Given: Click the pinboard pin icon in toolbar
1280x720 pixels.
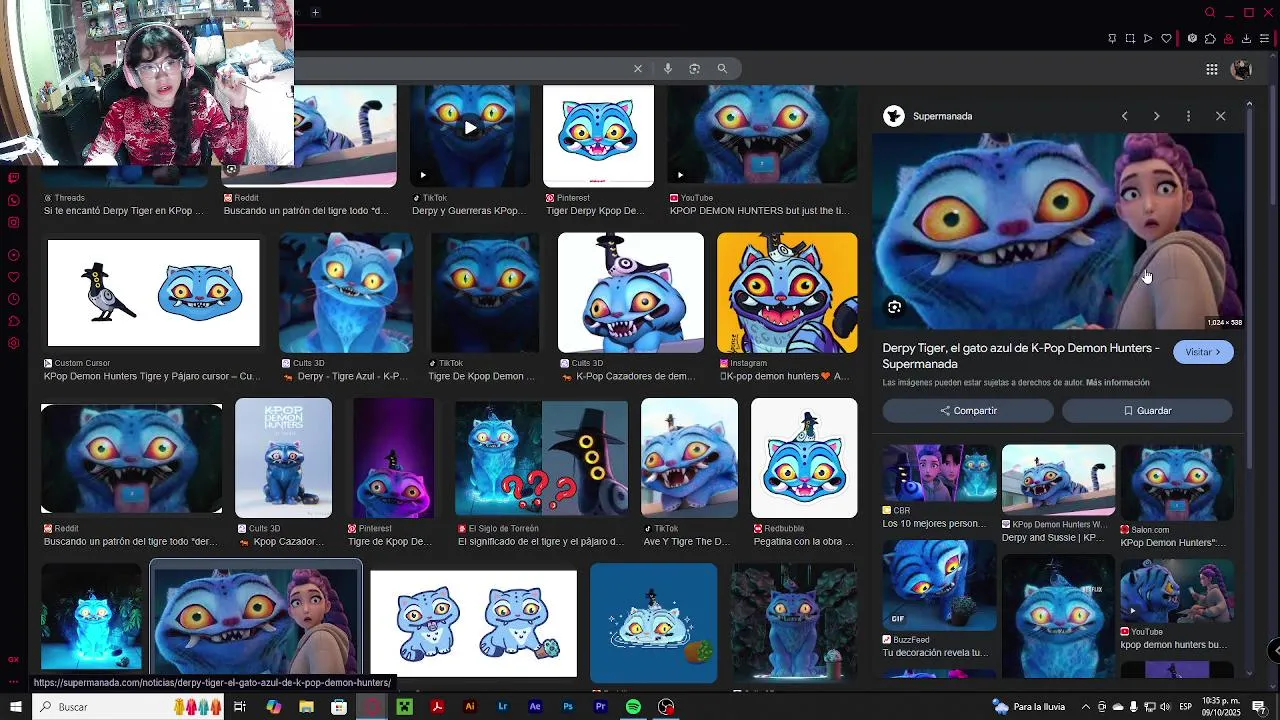Looking at the screenshot, I should click(1112, 39).
